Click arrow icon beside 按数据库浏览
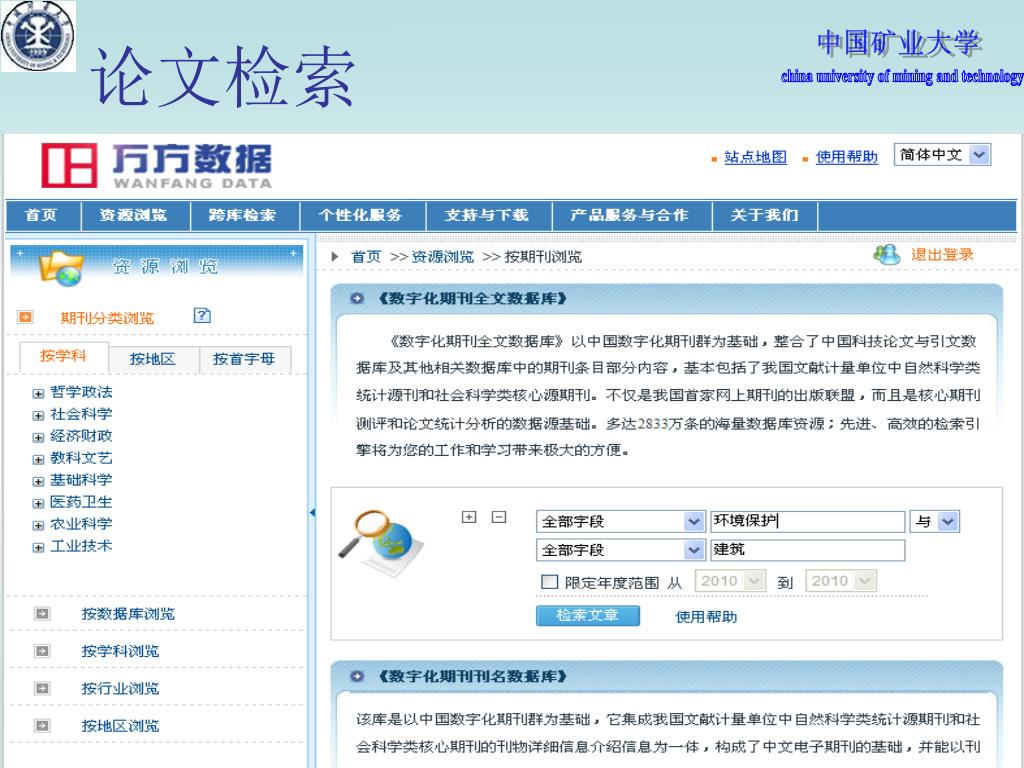 (x=42, y=614)
